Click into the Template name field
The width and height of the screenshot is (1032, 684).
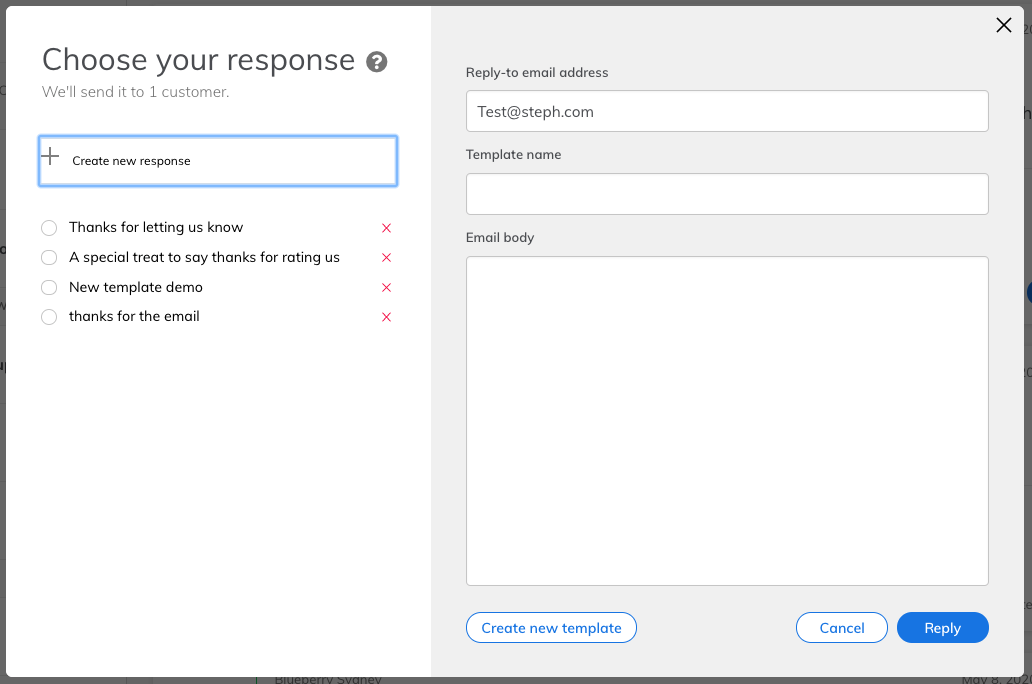(x=727, y=194)
